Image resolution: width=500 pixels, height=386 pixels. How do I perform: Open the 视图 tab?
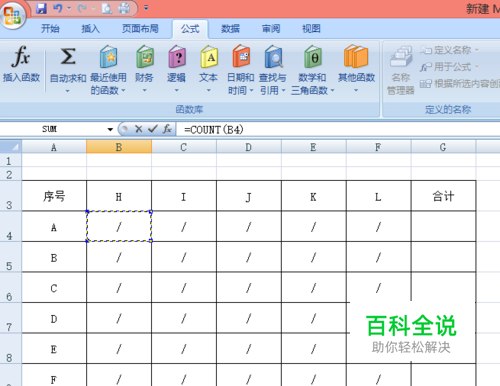(x=311, y=29)
